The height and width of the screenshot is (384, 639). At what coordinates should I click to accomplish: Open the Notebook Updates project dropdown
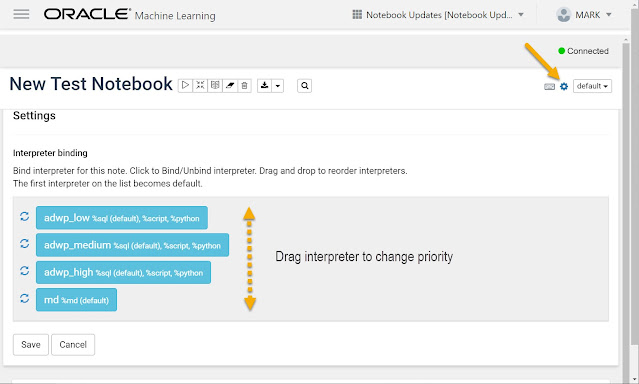coord(438,15)
